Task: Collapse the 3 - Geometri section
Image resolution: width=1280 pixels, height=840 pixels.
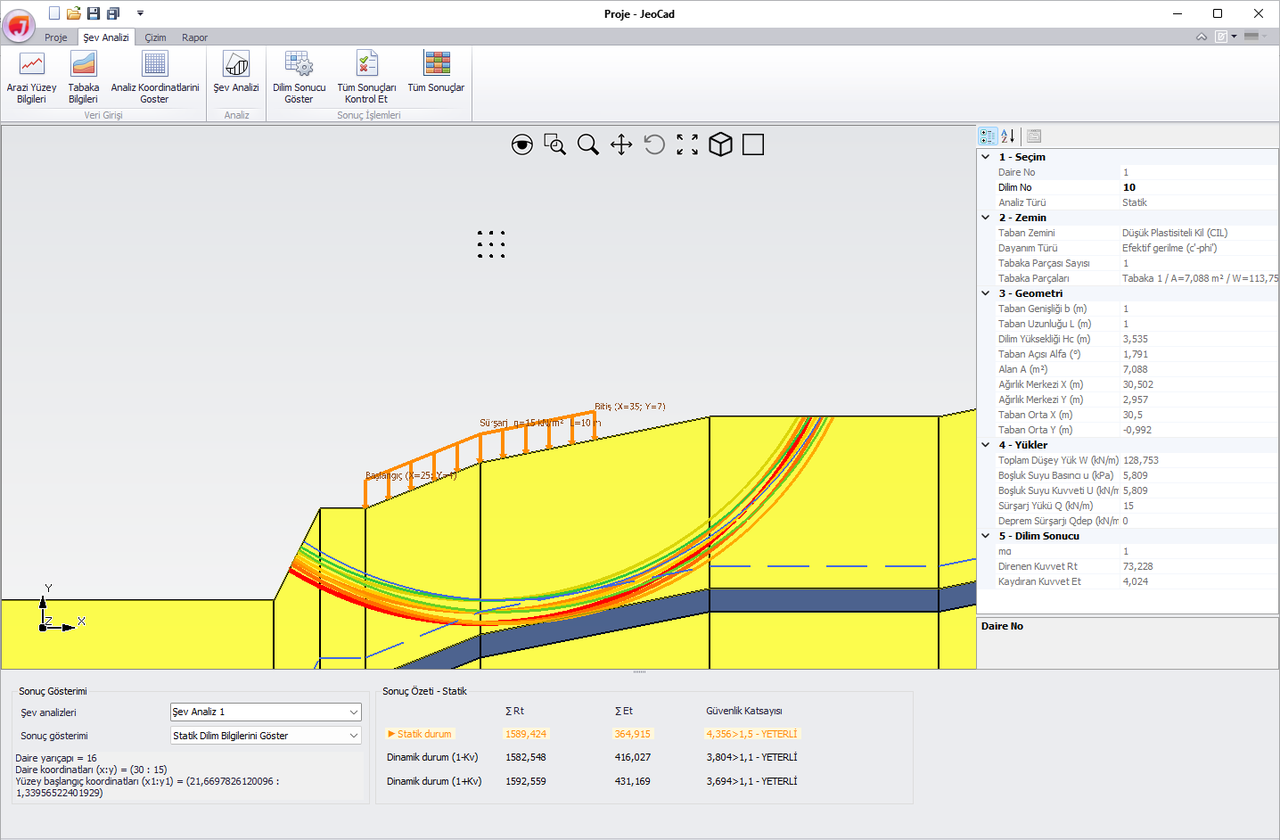Action: (x=987, y=293)
